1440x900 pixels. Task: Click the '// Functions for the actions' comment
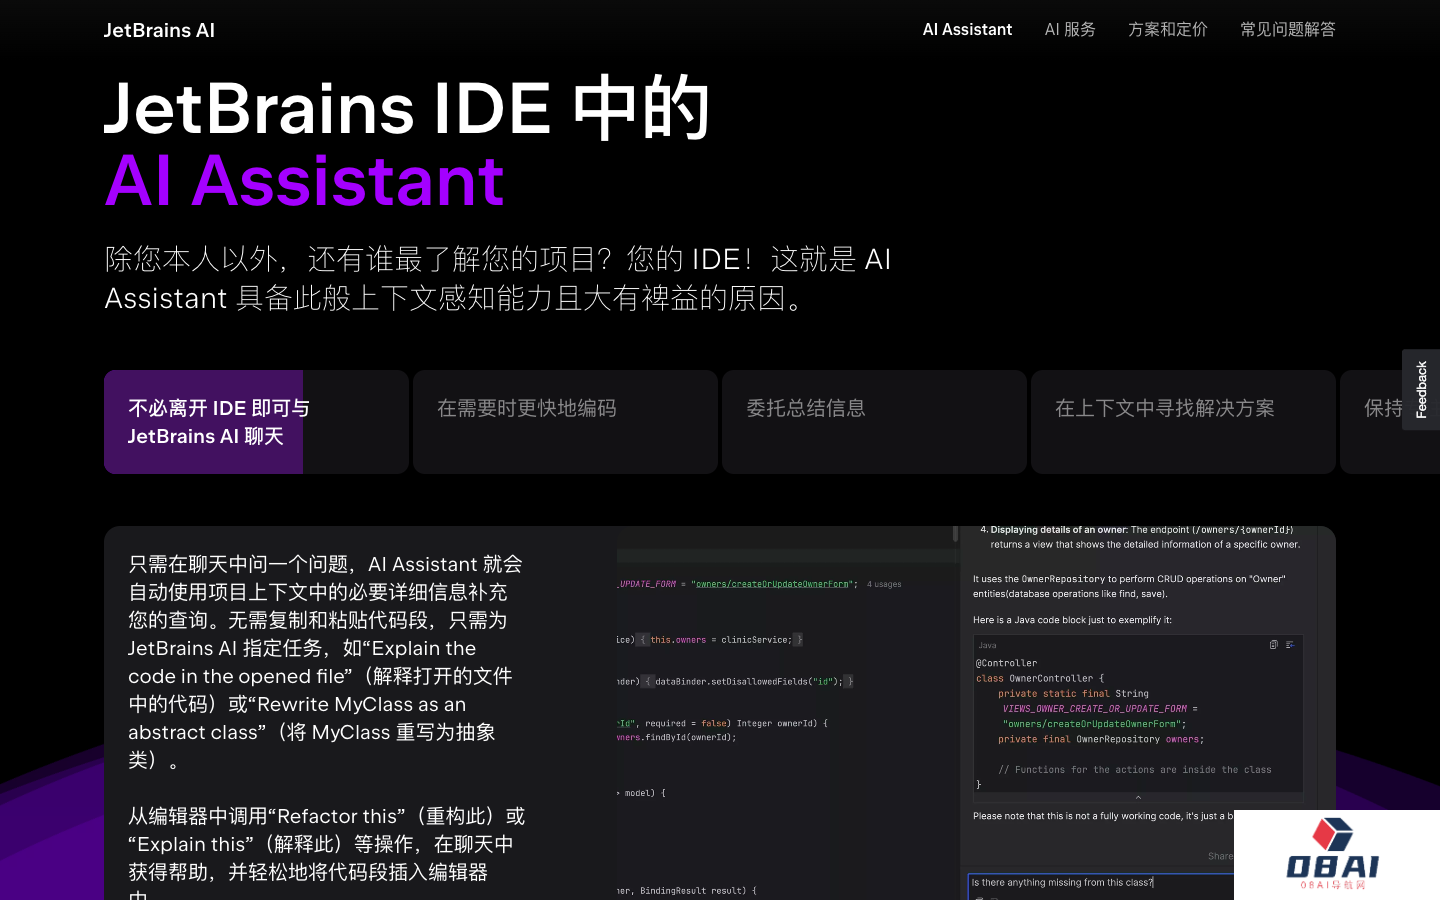pyautogui.click(x=1135, y=770)
